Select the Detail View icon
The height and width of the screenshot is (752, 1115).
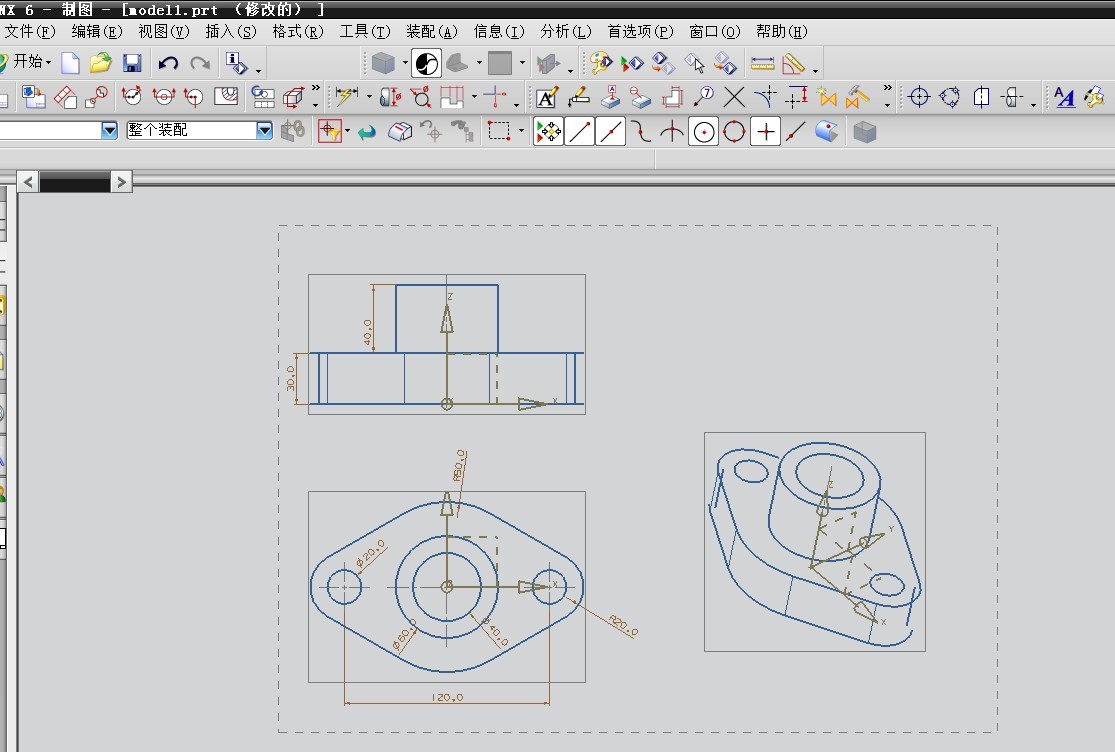(x=96, y=97)
